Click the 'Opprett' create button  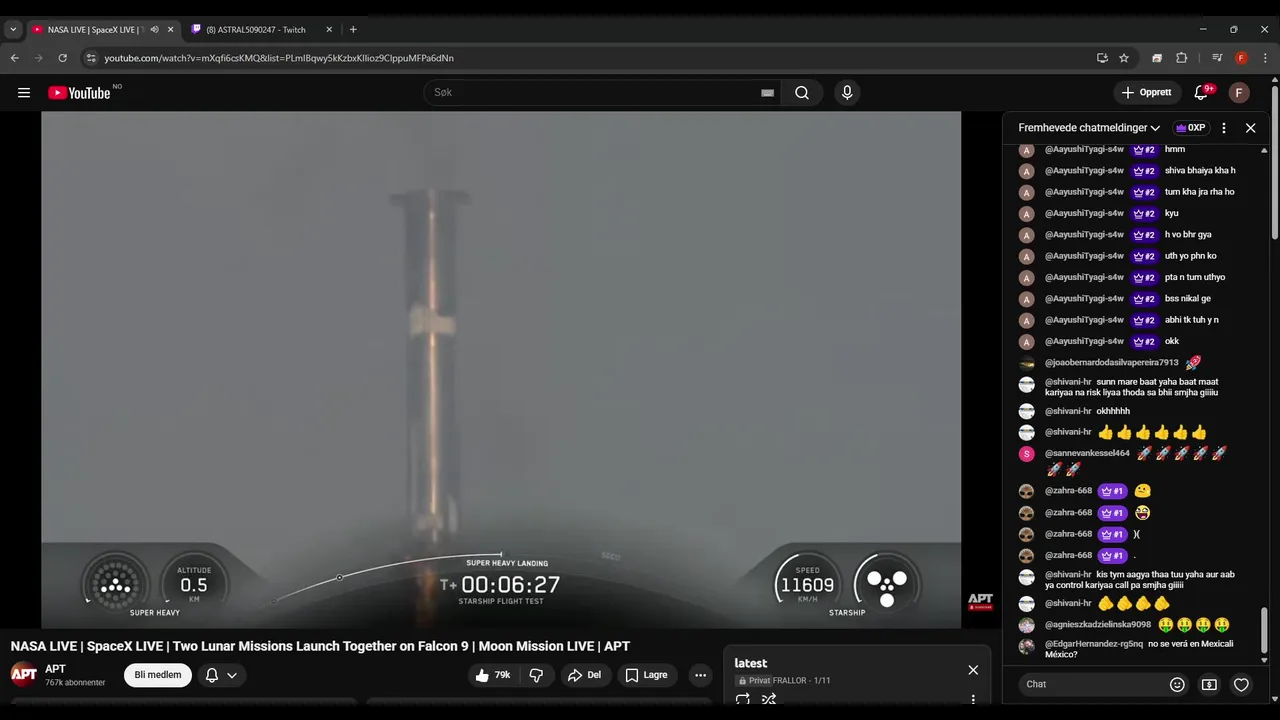[1147, 93]
